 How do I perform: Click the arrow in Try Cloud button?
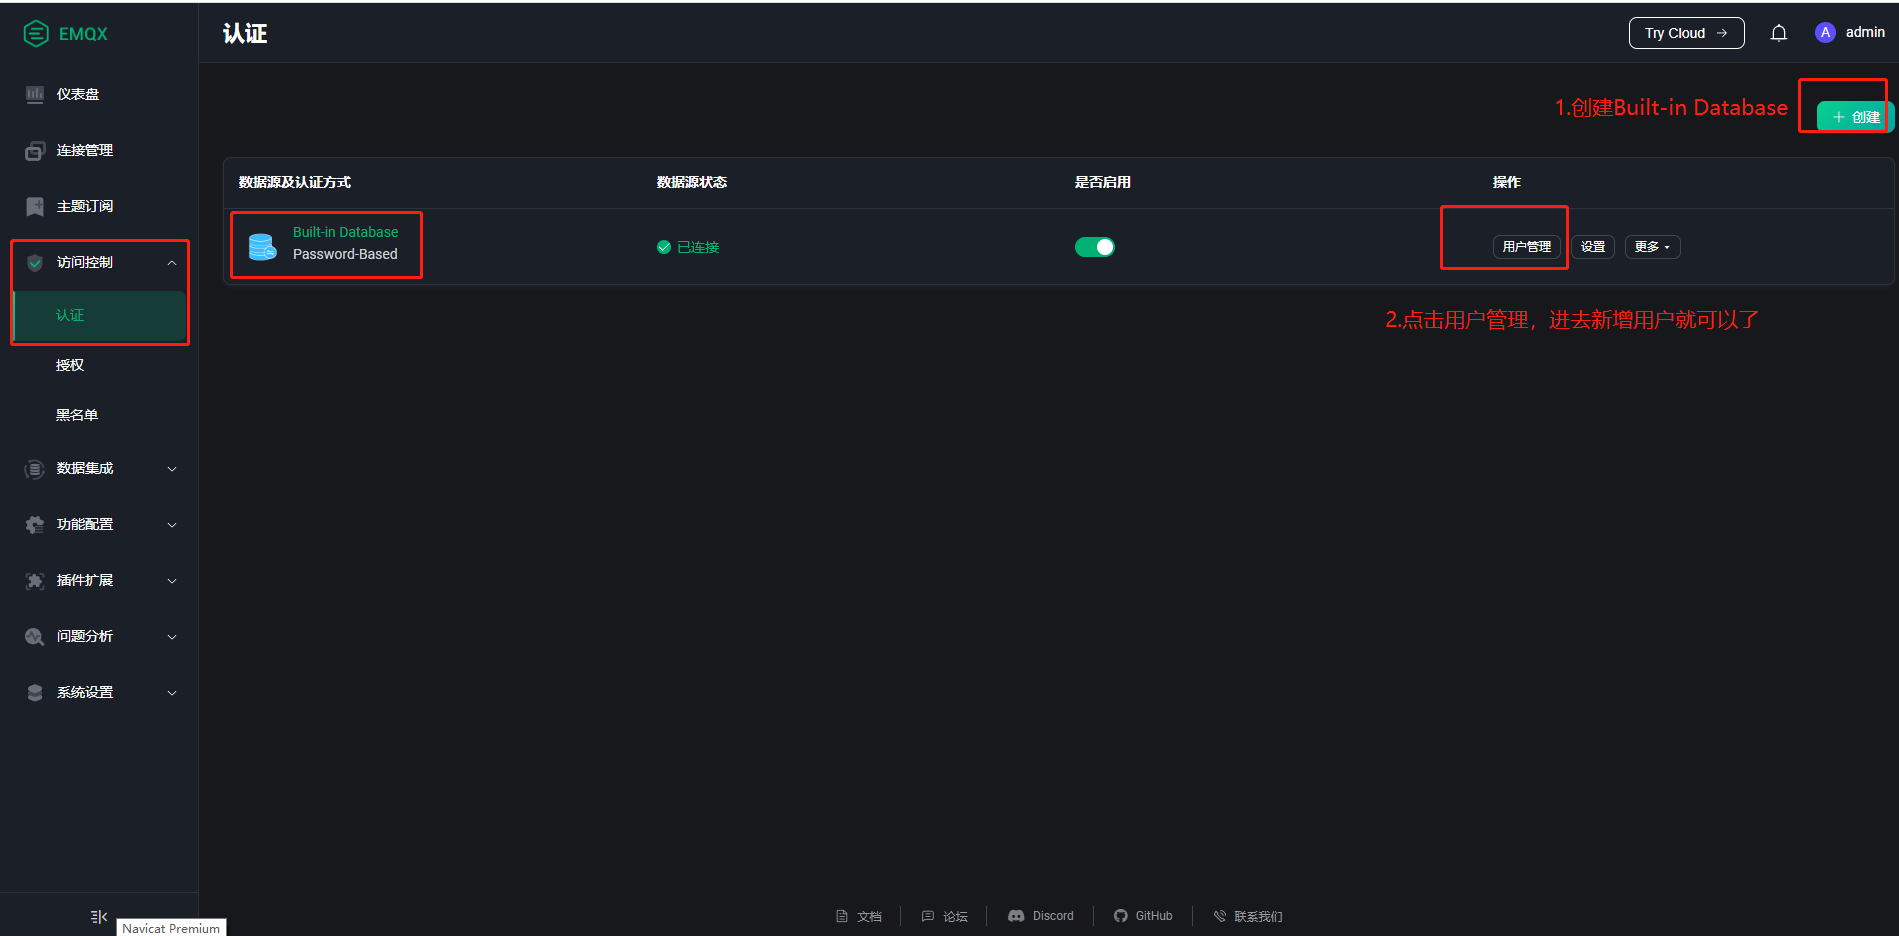[1722, 33]
